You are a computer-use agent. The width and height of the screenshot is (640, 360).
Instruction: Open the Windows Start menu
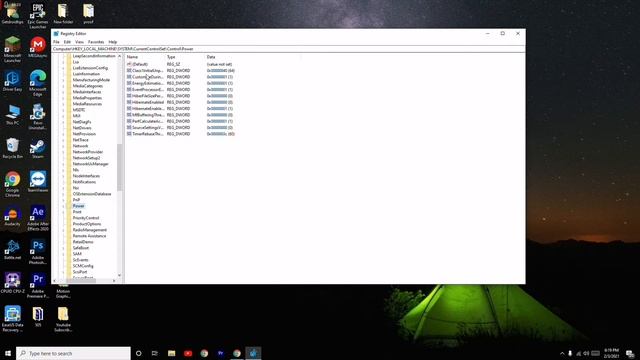point(8,353)
